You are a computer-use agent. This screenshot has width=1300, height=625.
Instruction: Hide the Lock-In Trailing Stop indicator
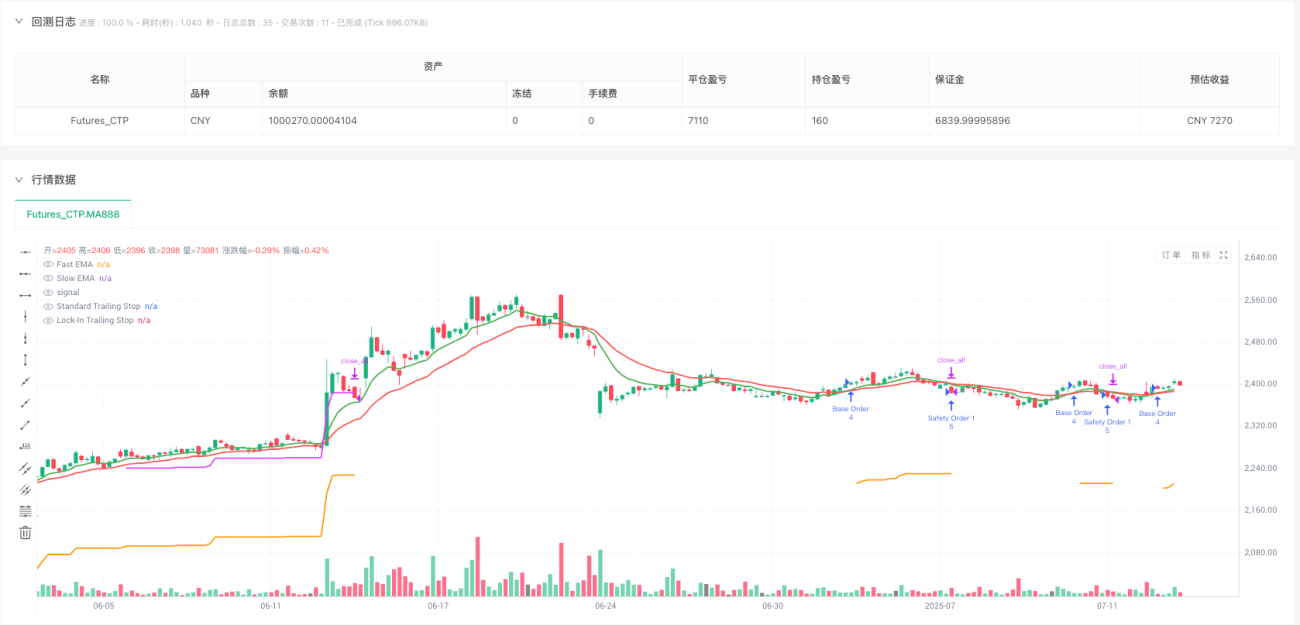[48, 320]
